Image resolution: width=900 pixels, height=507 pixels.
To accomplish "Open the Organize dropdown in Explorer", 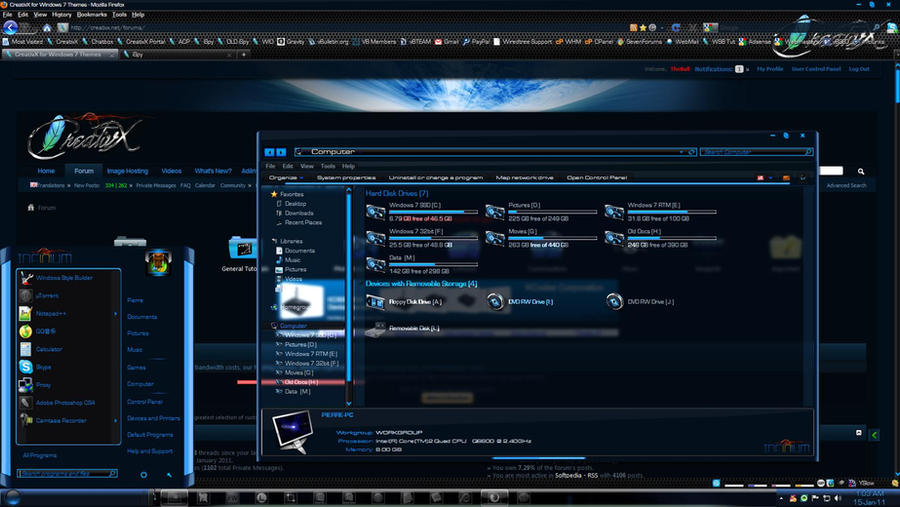I will (285, 178).
